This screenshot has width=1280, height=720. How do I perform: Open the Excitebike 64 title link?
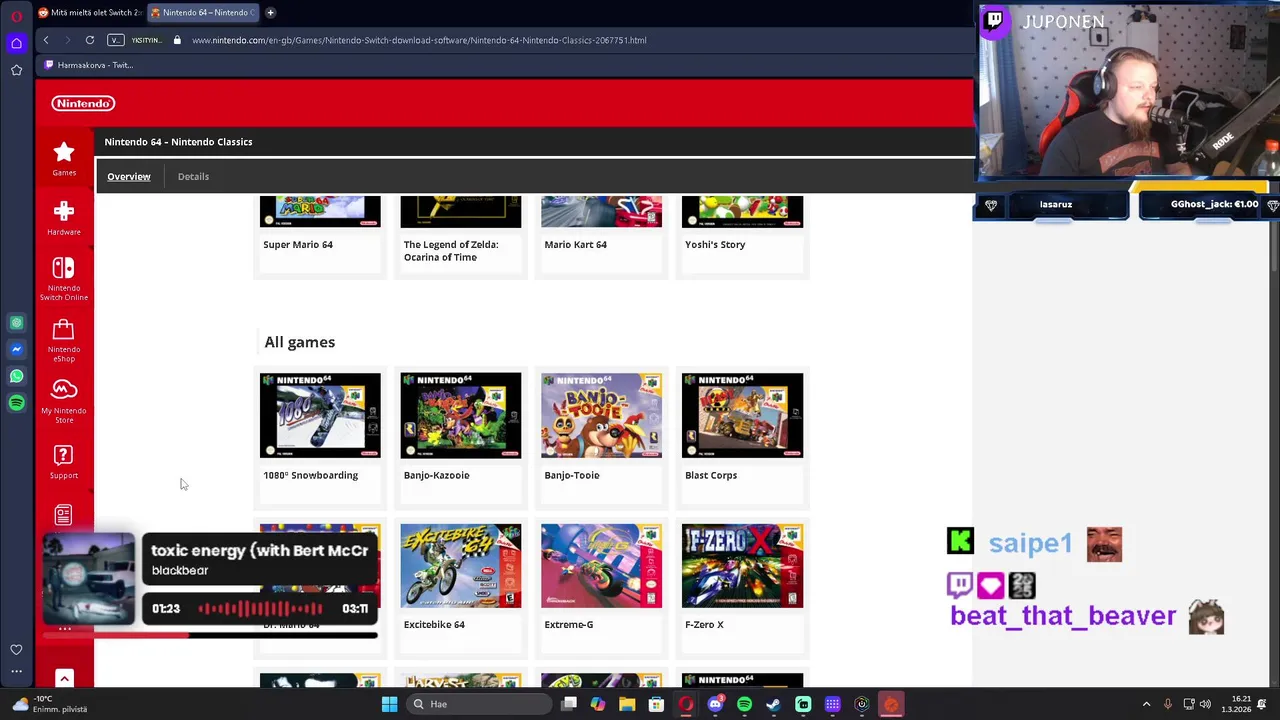(x=434, y=624)
